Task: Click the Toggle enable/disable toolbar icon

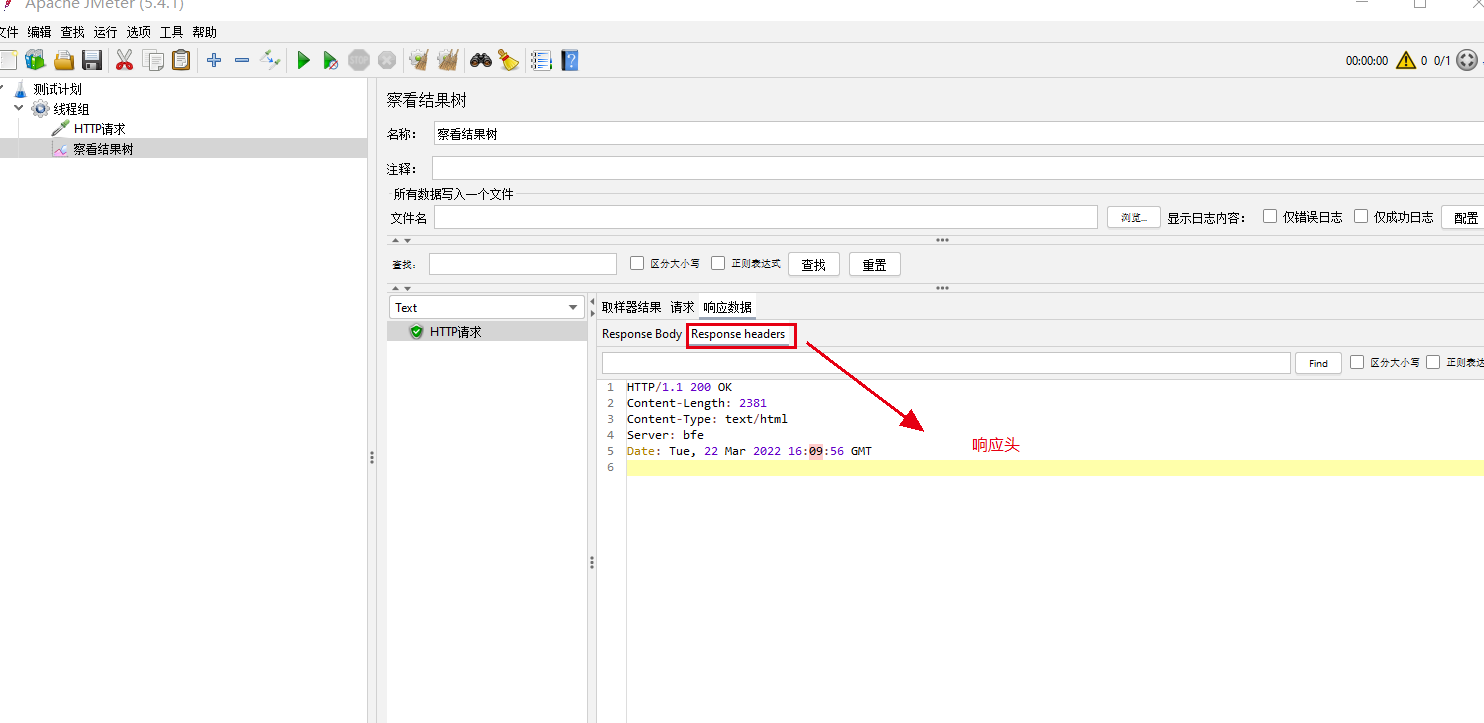Action: [x=270, y=60]
